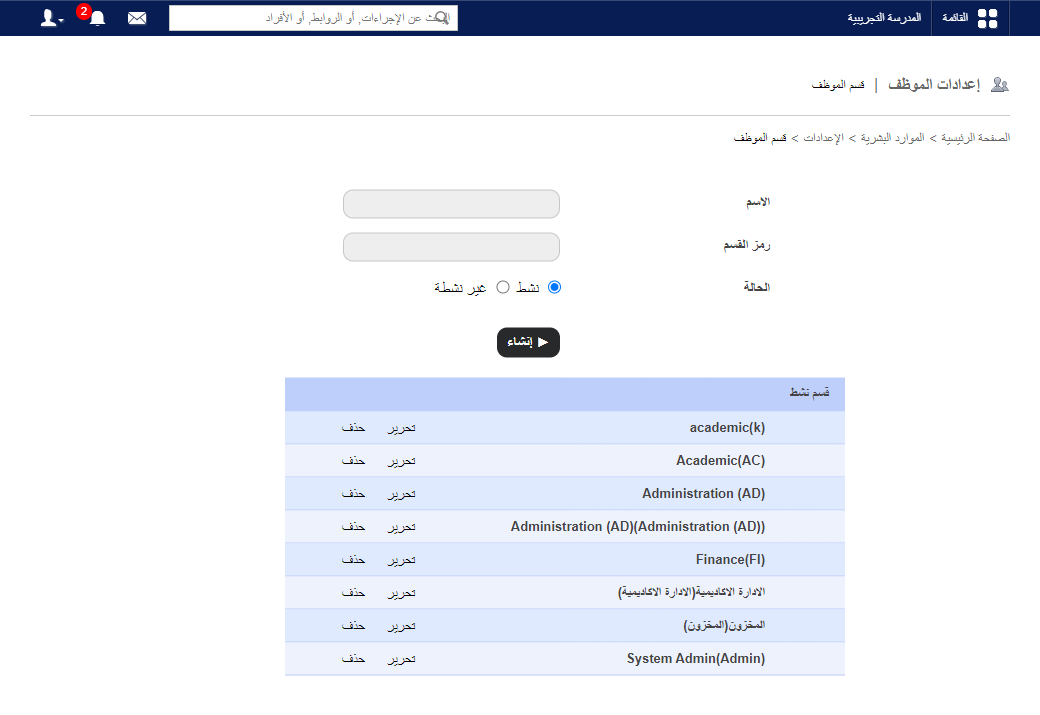Click حذف for System Admin(Admin) row
This screenshot has height=715, width=1040.
tap(354, 659)
